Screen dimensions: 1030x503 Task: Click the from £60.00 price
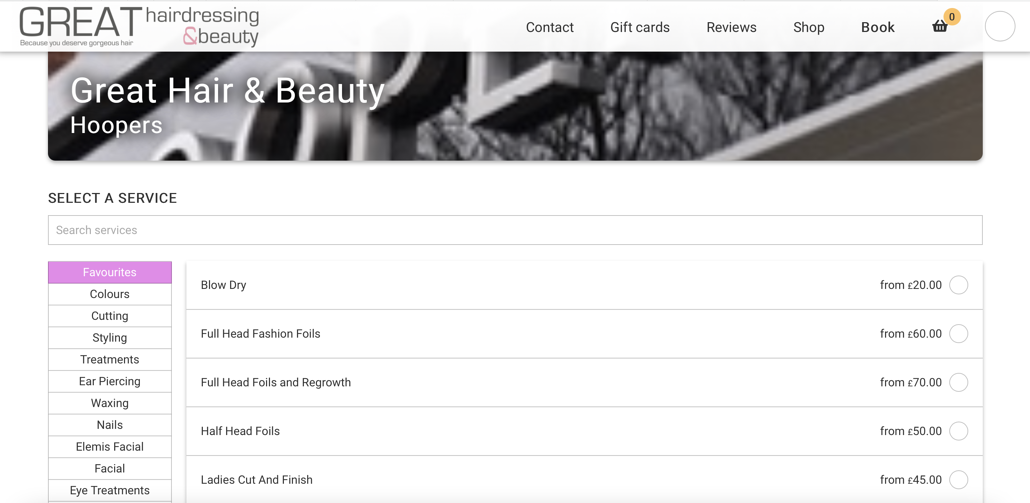coord(910,334)
